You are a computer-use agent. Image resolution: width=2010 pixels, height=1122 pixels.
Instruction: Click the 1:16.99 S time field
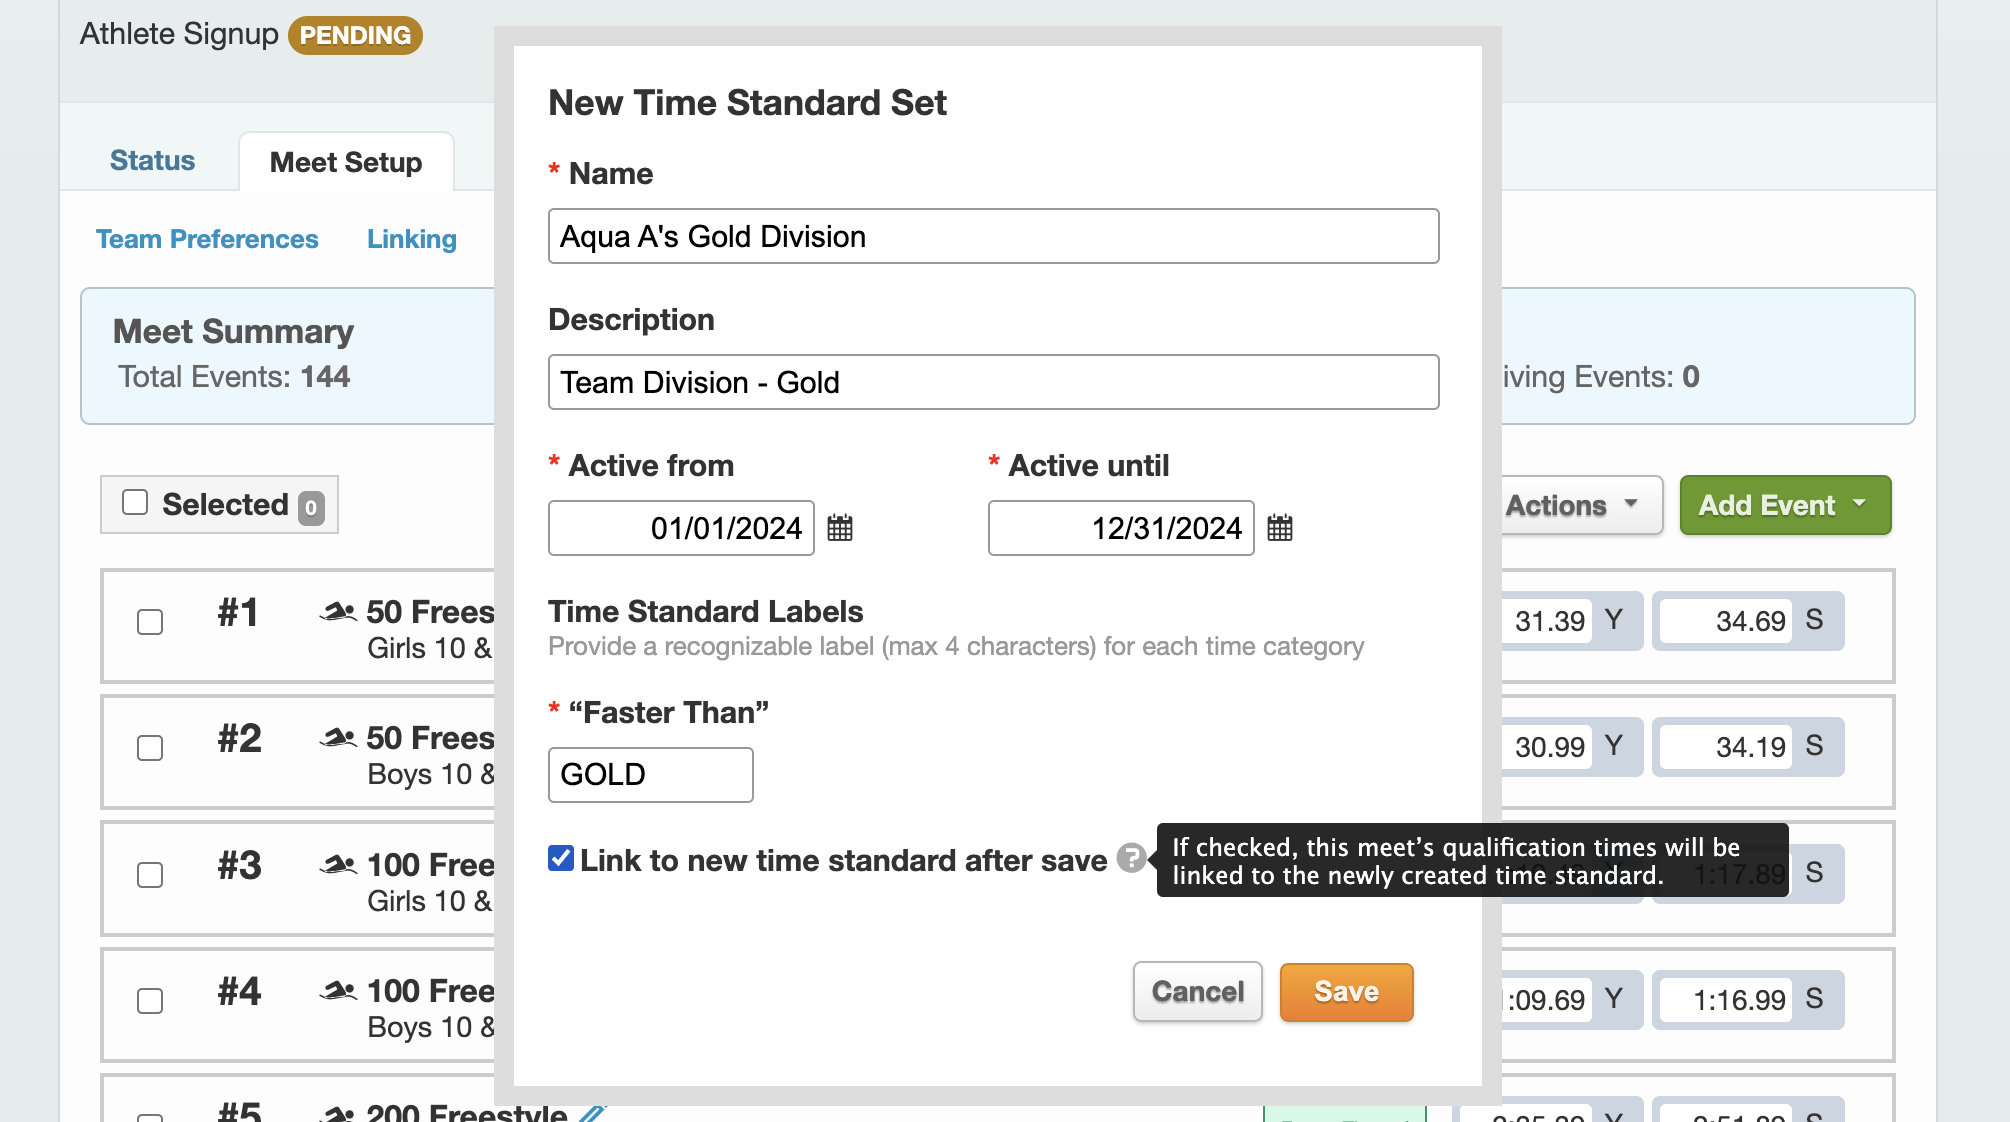pos(1725,1000)
